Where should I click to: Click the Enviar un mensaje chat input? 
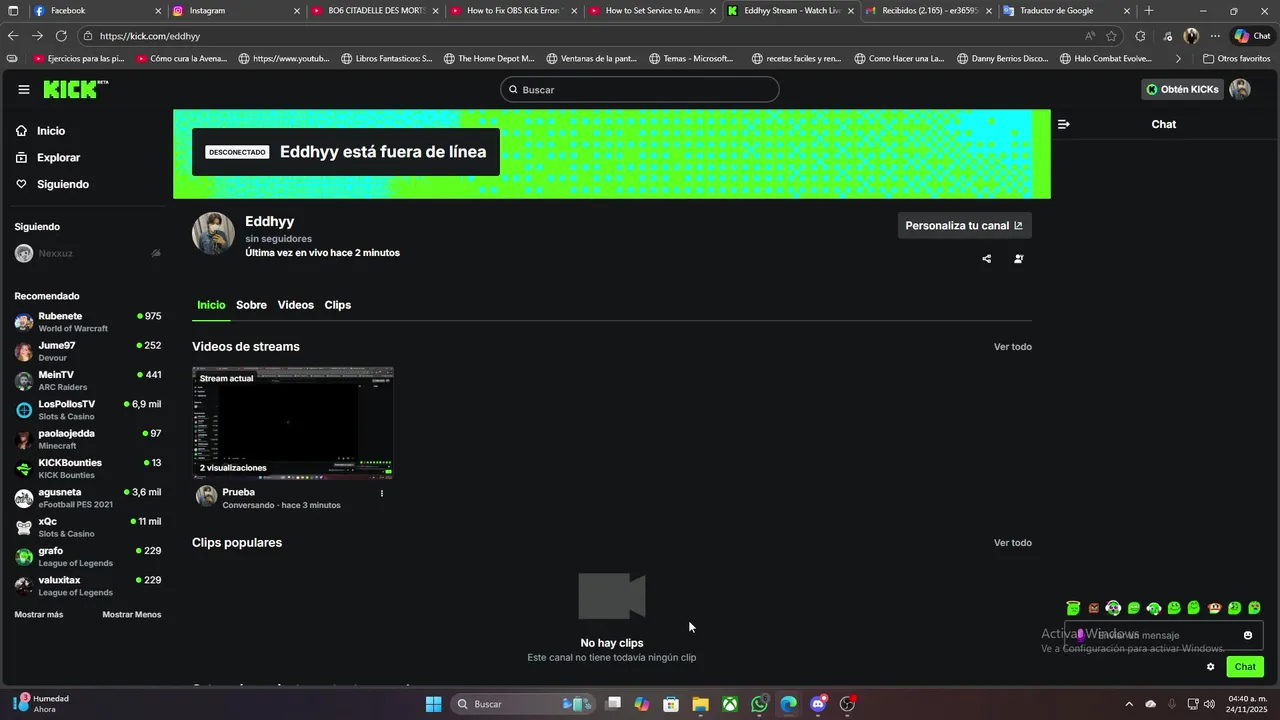(x=1164, y=635)
